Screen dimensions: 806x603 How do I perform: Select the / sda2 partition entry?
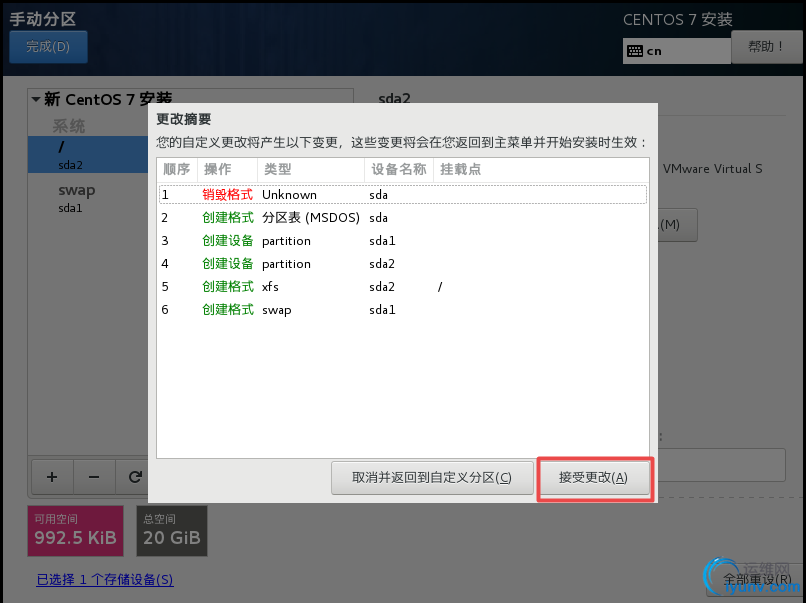[x=88, y=154]
